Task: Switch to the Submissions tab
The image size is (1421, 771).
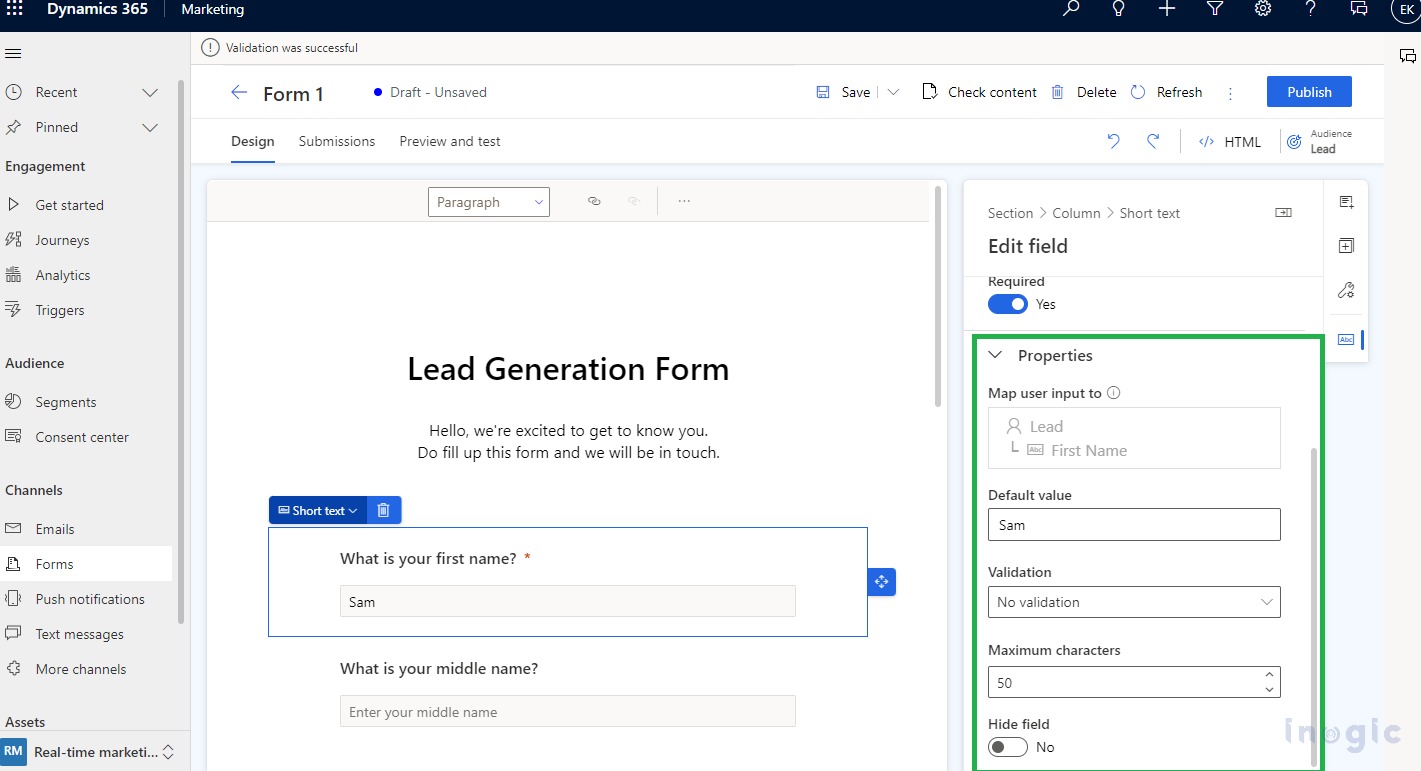Action: 337,142
